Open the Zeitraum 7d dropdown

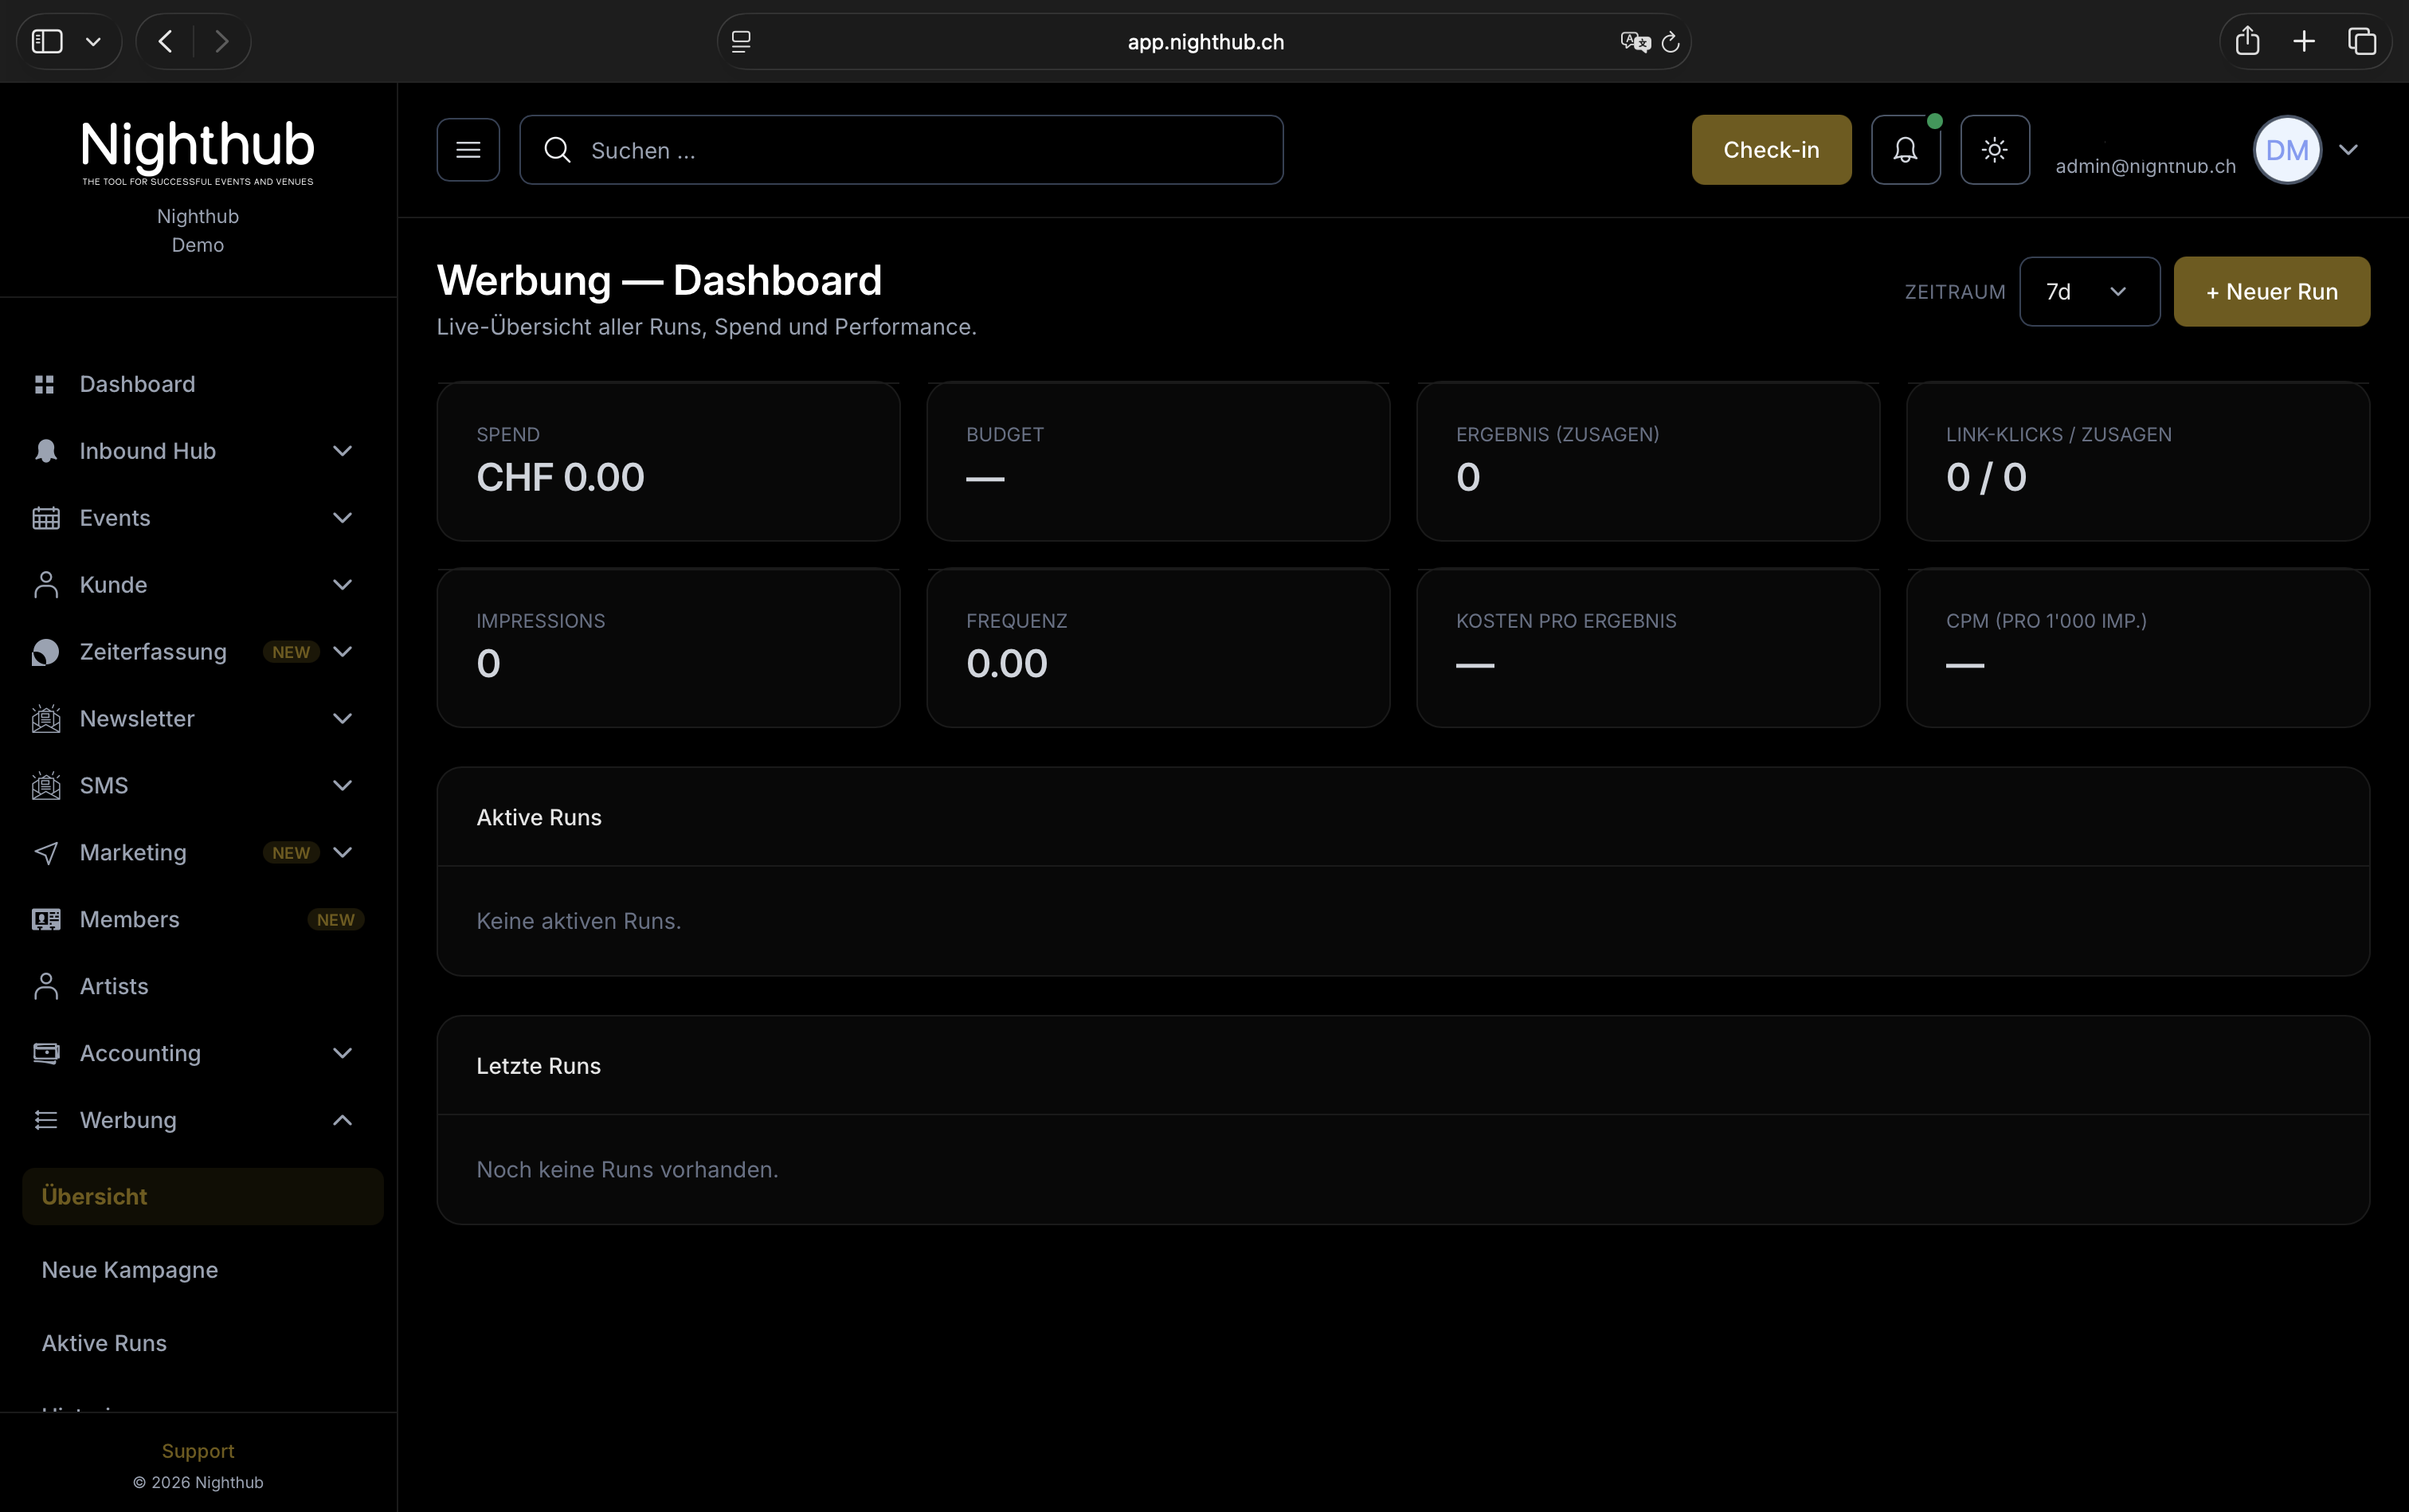coord(2089,292)
